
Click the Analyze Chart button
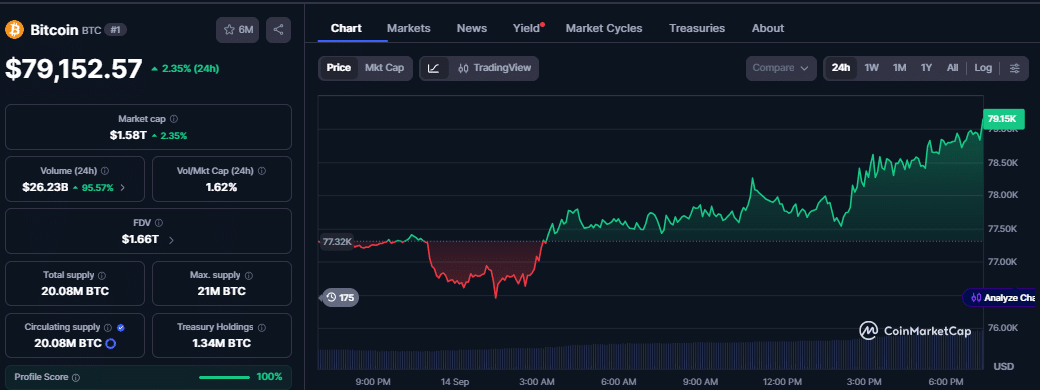point(1001,298)
